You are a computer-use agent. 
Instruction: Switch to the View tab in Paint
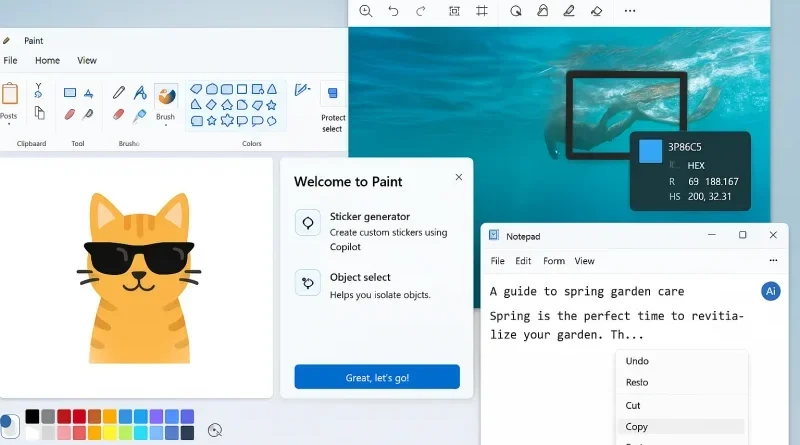pos(87,60)
